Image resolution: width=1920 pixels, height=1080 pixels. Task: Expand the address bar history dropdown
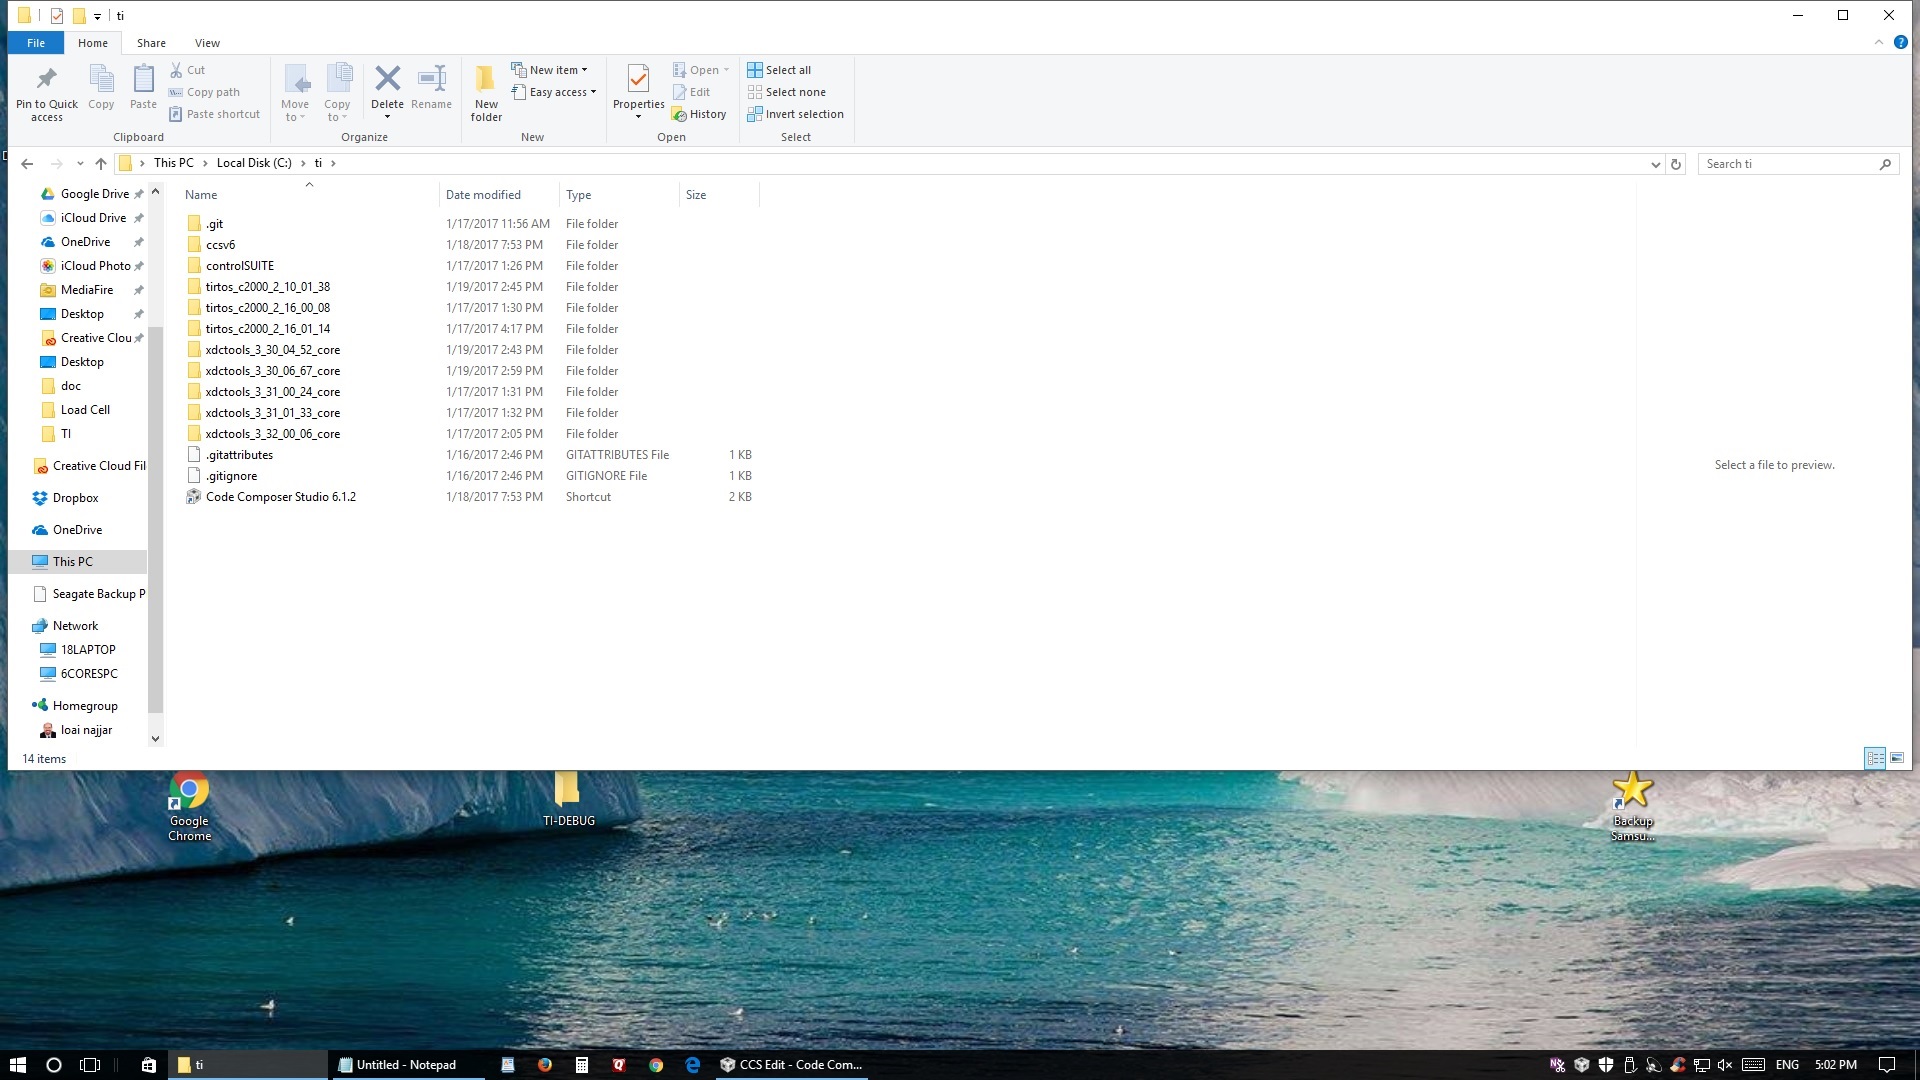click(1655, 164)
